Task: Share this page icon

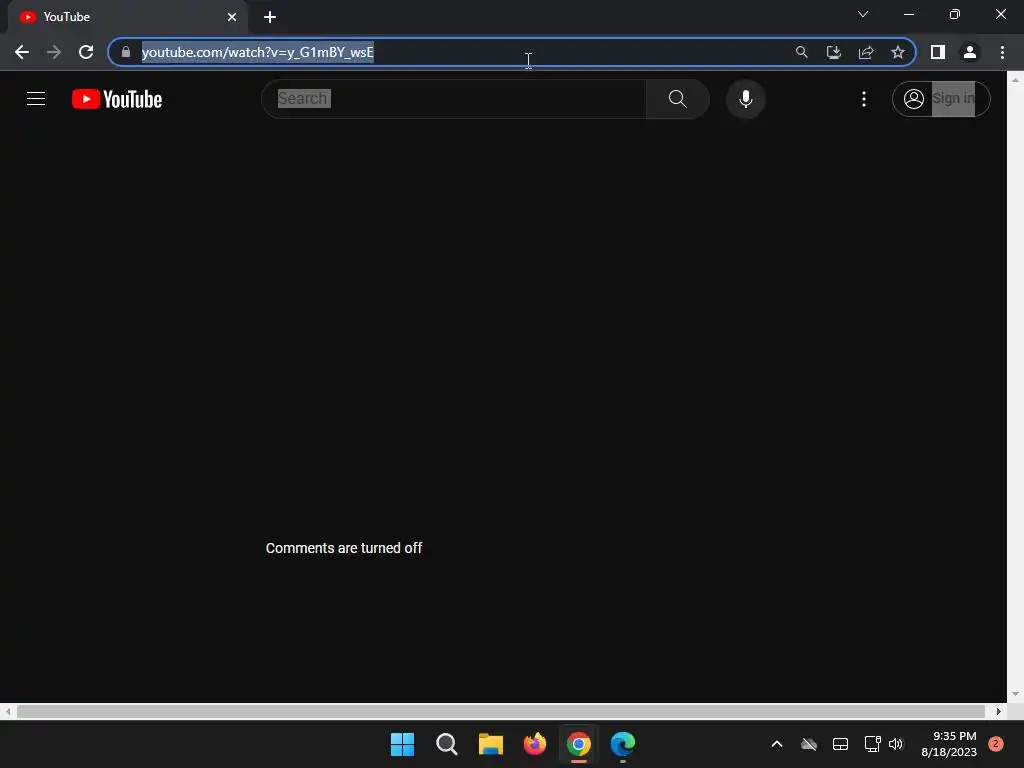Action: pyautogui.click(x=866, y=52)
